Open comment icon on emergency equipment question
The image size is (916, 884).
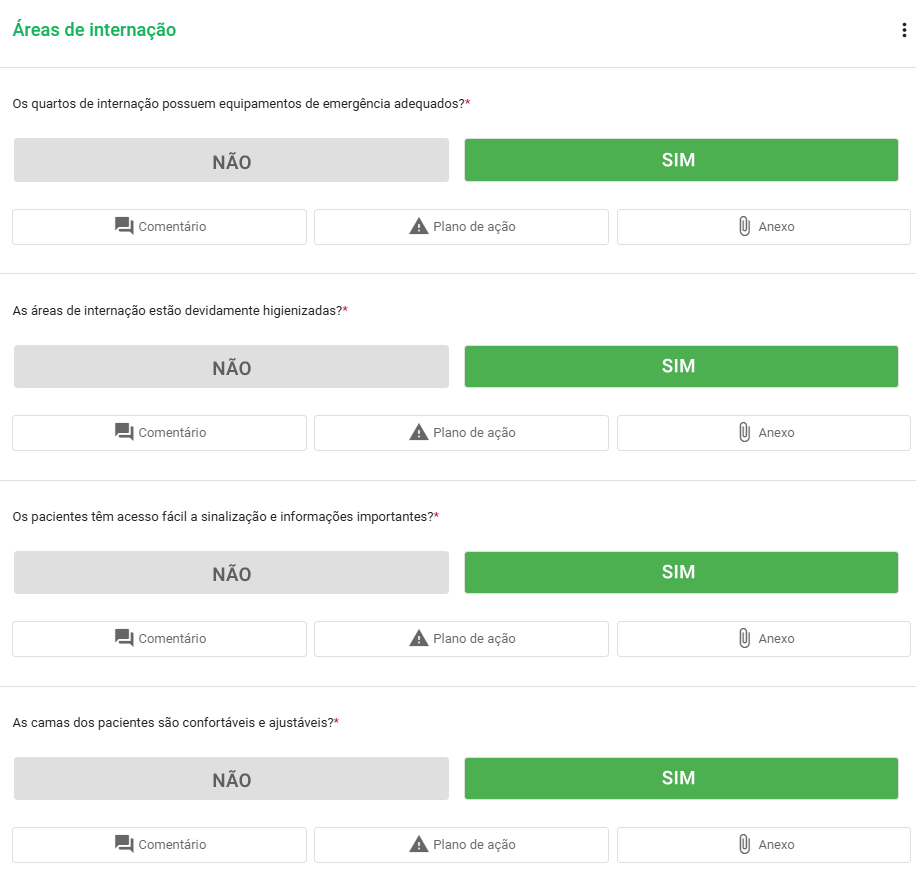point(123,226)
